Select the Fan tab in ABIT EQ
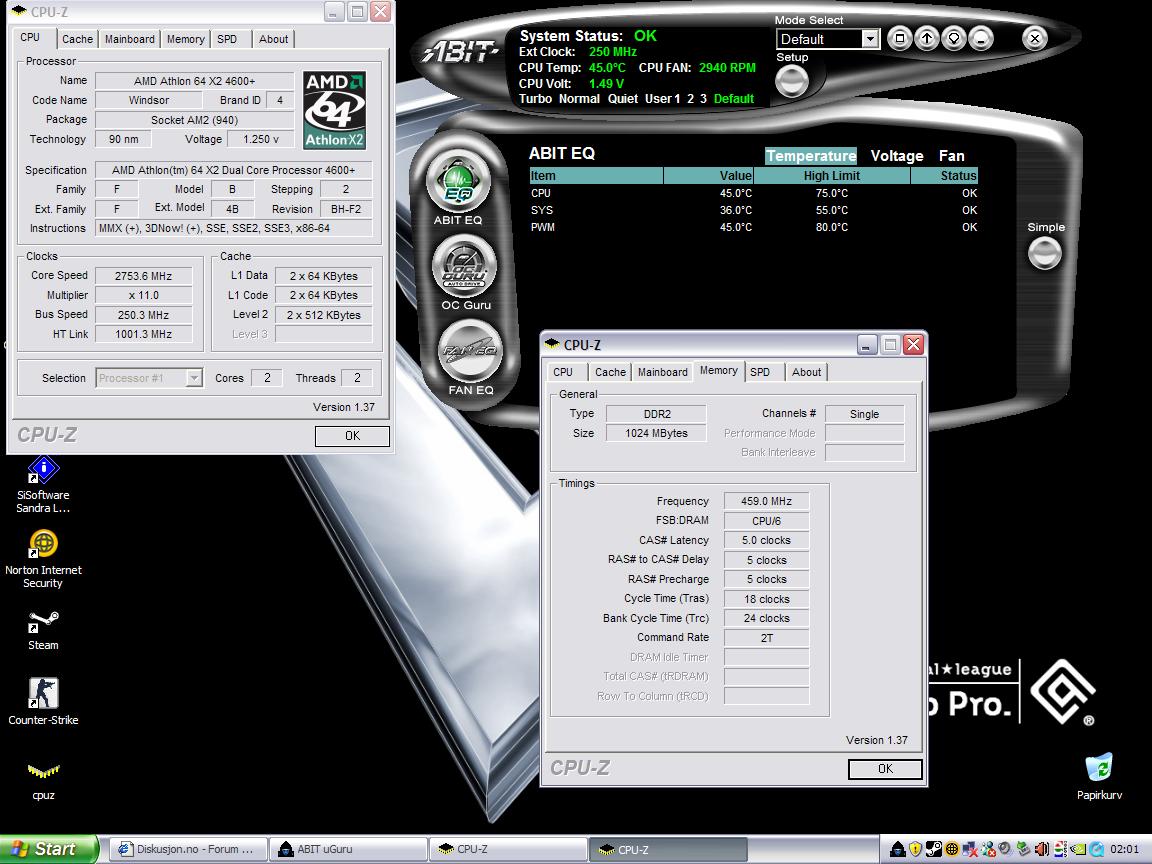 pos(951,156)
